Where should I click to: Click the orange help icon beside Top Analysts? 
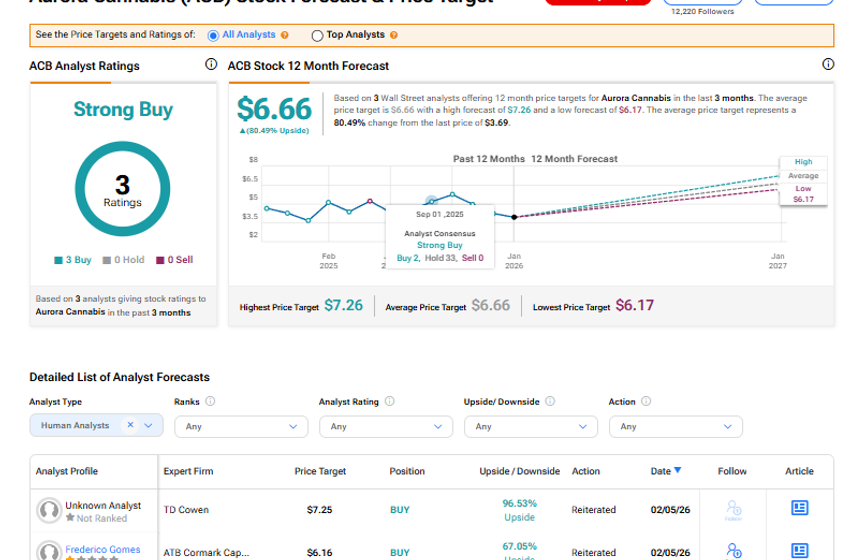pos(393,35)
